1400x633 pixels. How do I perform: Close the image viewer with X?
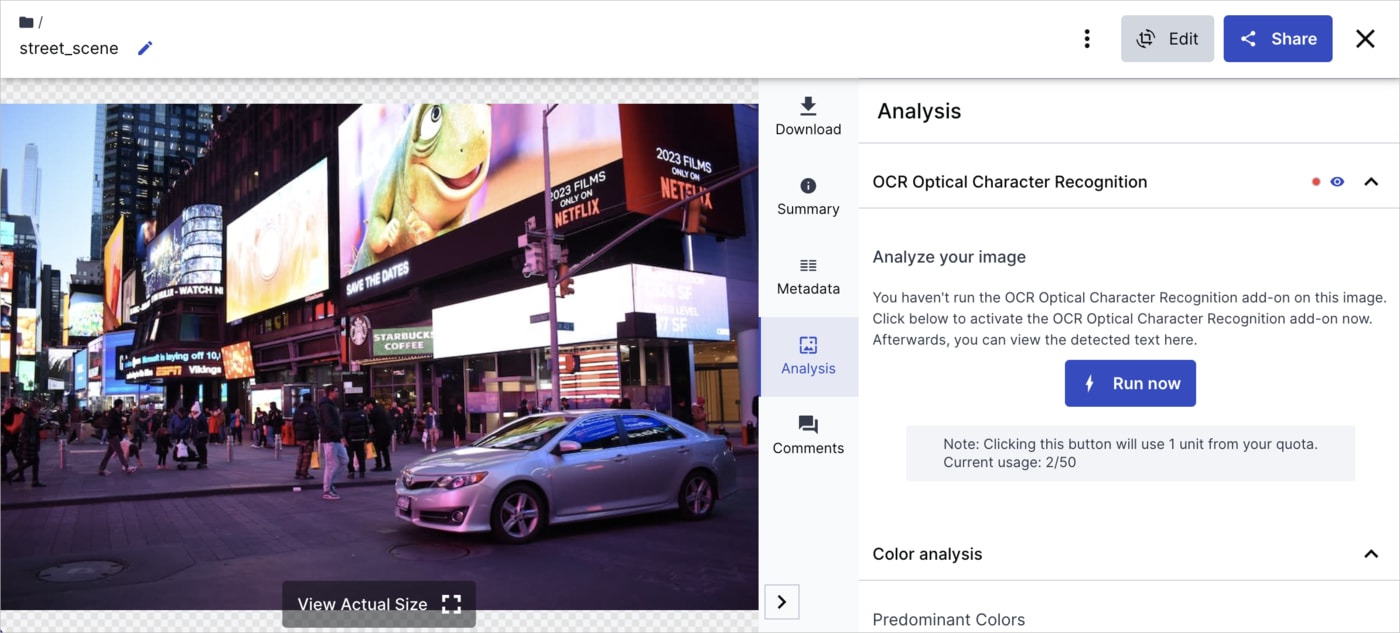(1365, 39)
